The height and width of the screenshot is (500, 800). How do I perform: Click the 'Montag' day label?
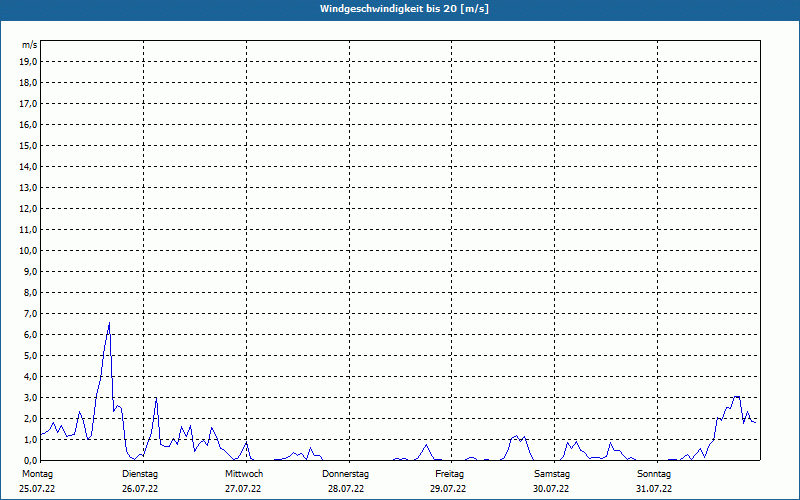pyautogui.click(x=37, y=474)
